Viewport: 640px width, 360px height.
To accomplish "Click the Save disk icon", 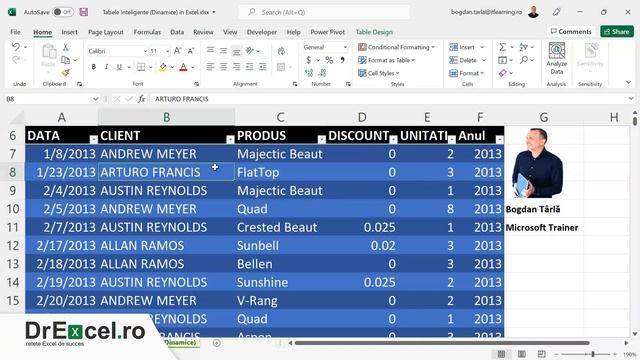I will 84,12.
